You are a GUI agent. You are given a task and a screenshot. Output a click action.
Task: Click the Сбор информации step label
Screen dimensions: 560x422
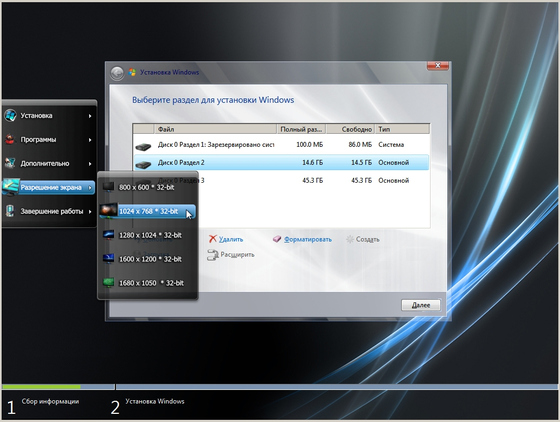pos(50,402)
